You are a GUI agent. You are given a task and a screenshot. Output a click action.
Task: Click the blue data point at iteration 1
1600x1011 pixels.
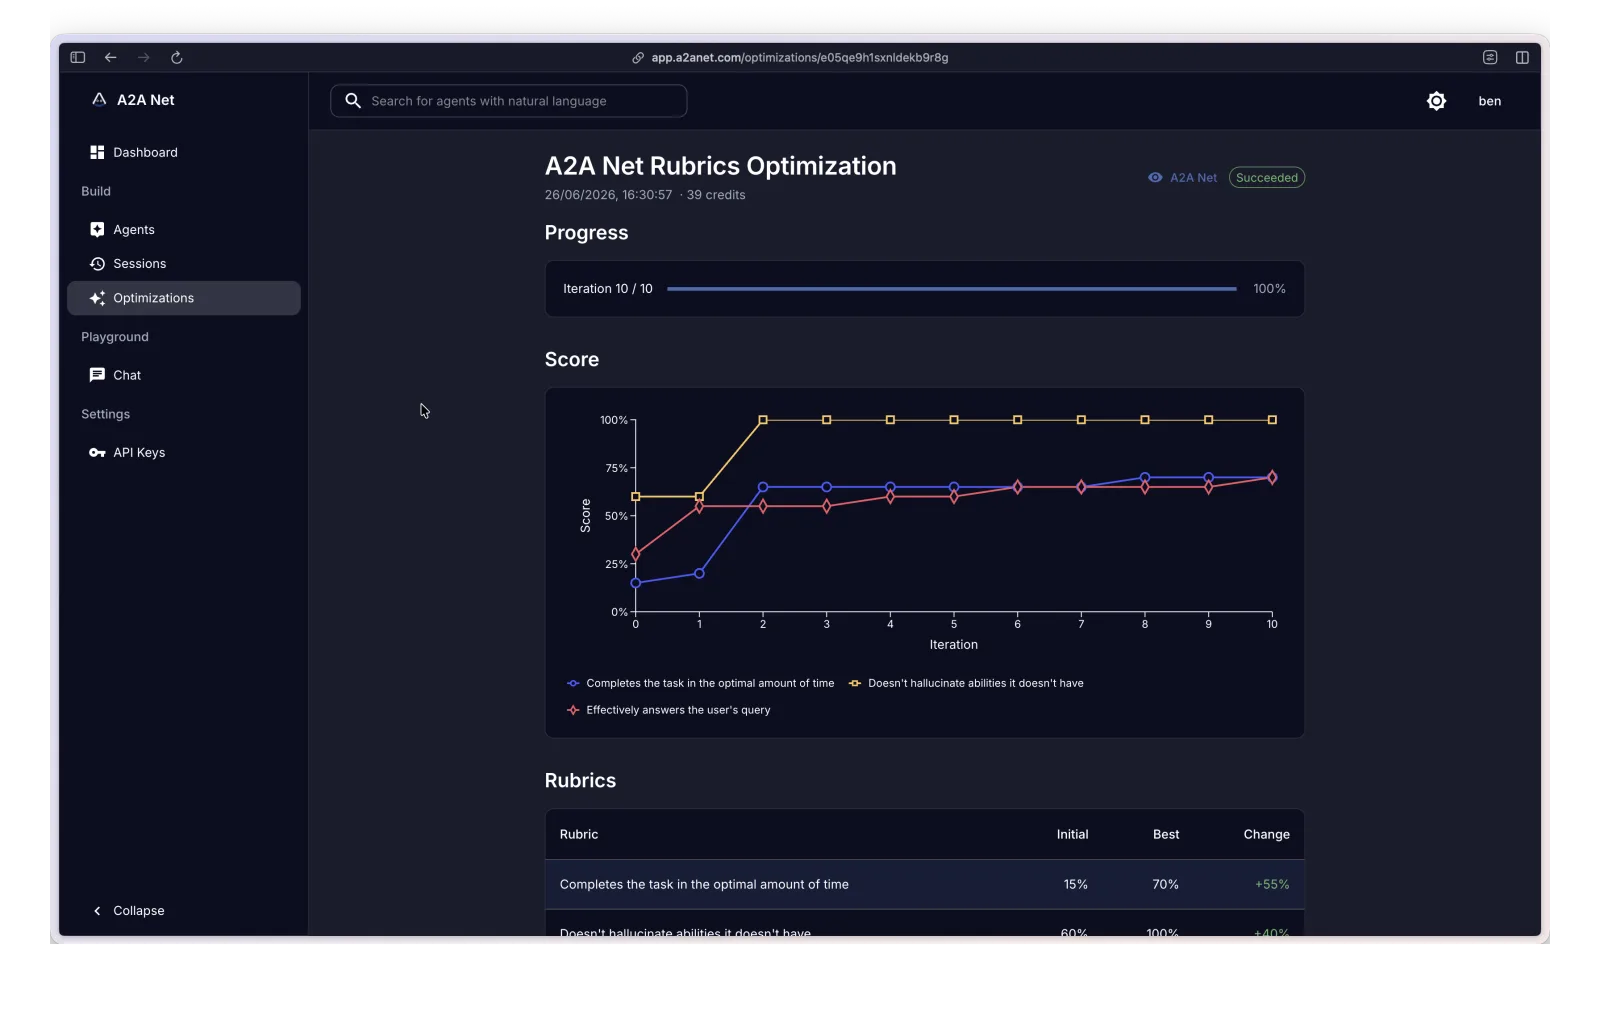pyautogui.click(x=699, y=574)
